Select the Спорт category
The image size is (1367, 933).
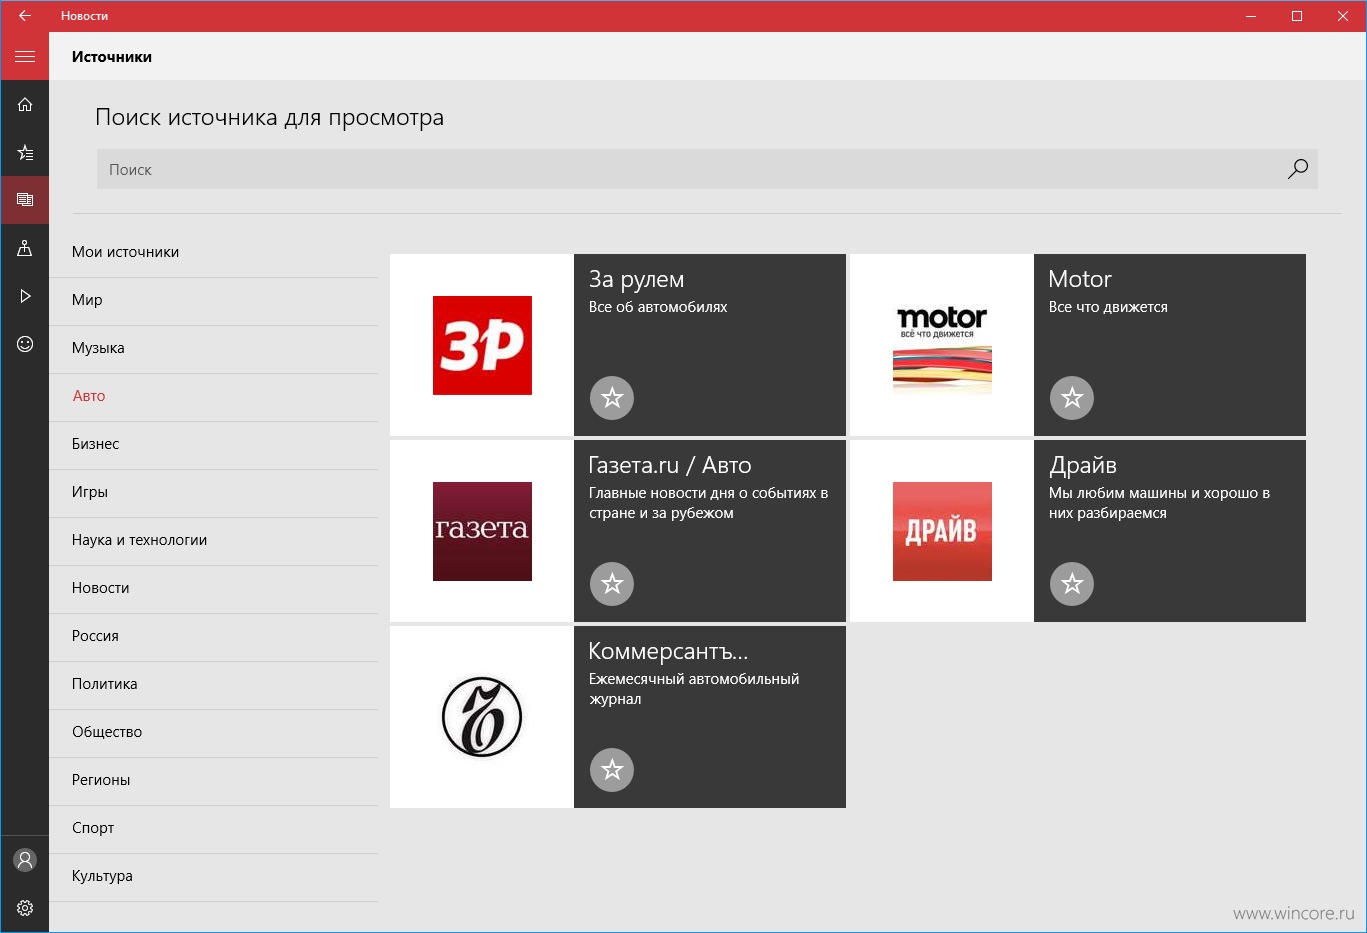(x=214, y=828)
